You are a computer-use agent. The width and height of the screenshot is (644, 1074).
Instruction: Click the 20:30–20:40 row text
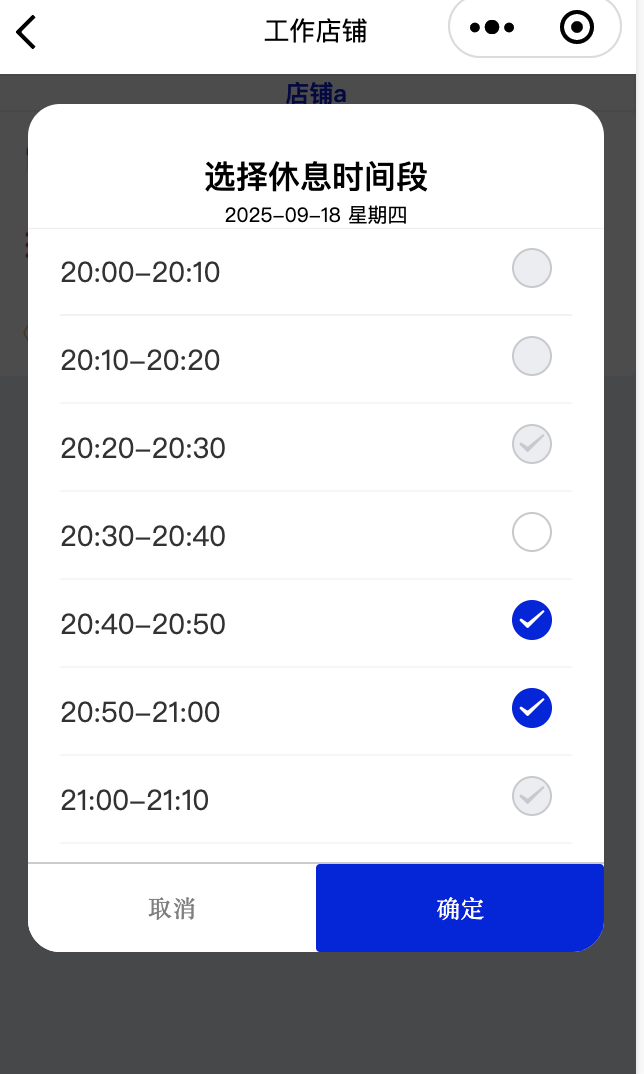tap(143, 536)
